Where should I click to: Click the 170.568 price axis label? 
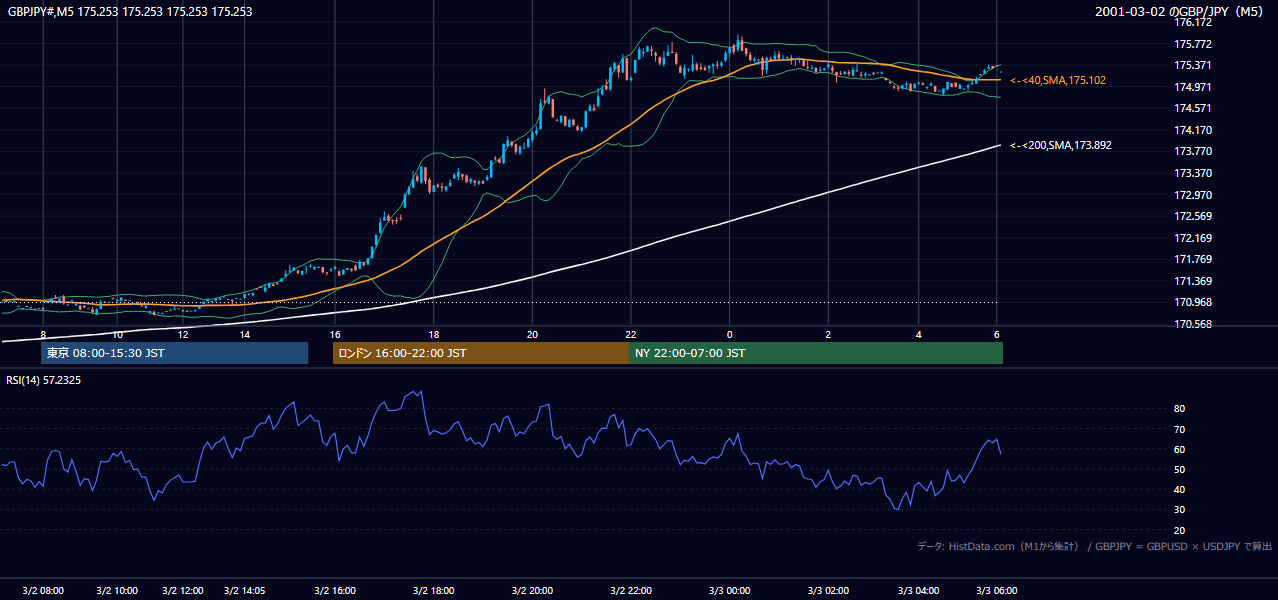coord(1192,324)
